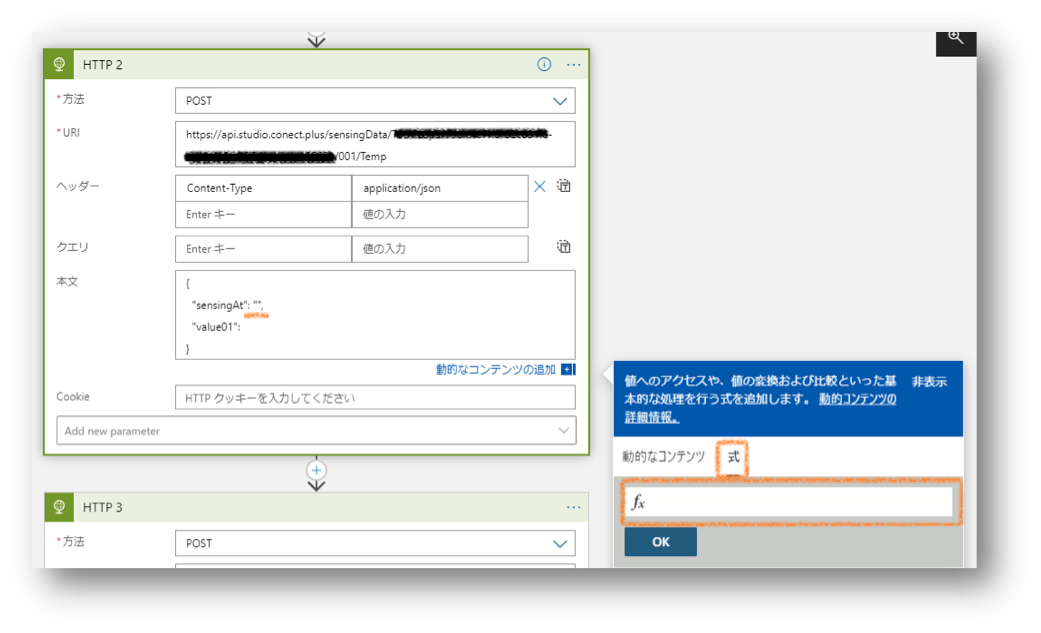Click the HTTP 3 title text

(102, 507)
